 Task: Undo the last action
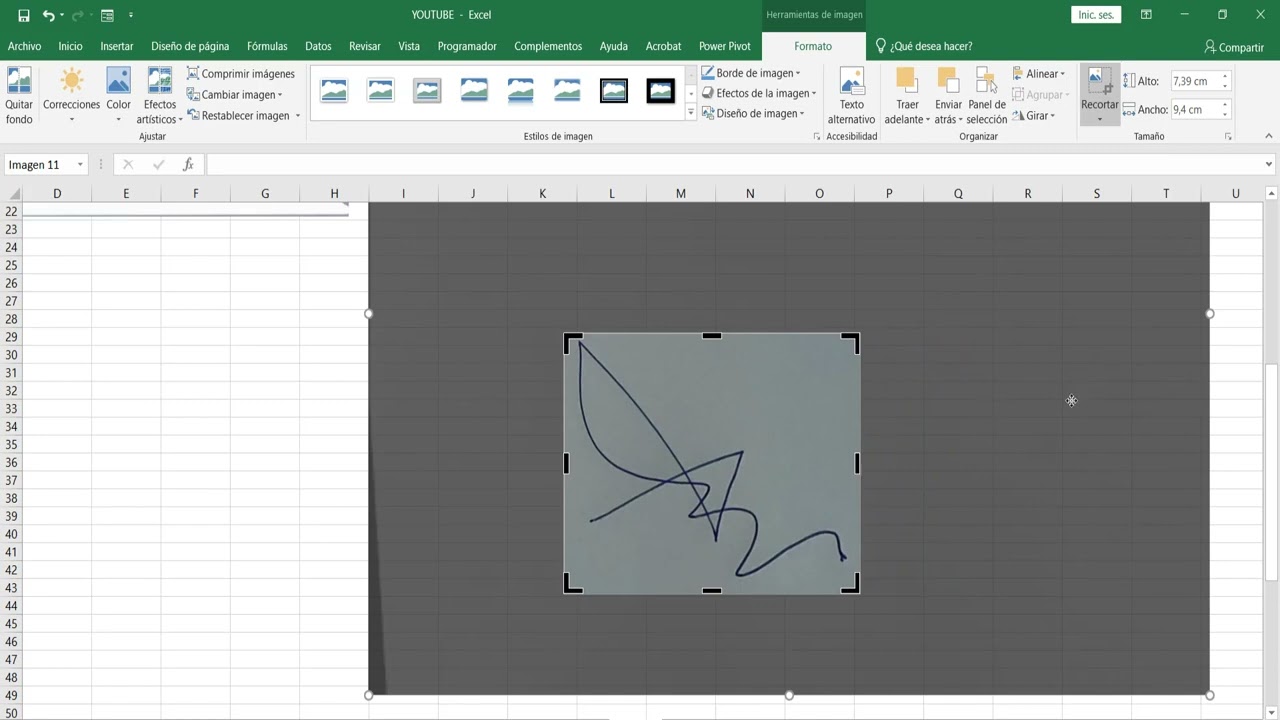(x=48, y=15)
